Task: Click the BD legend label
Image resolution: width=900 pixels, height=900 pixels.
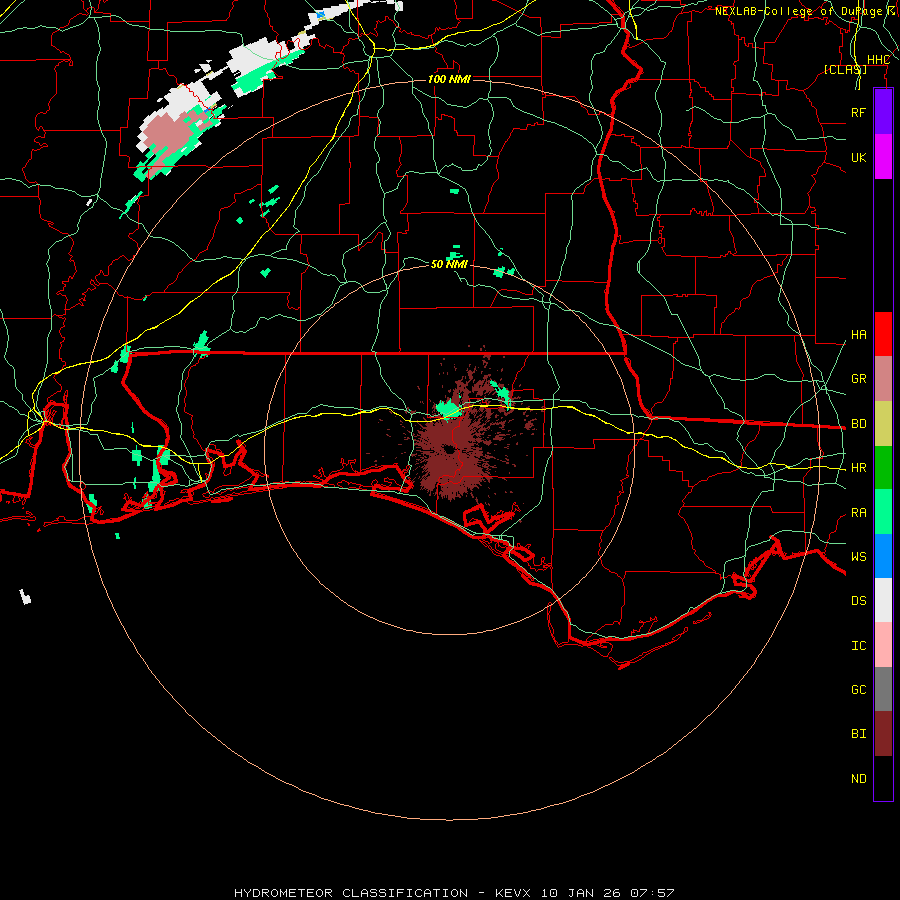Action: [x=858, y=424]
